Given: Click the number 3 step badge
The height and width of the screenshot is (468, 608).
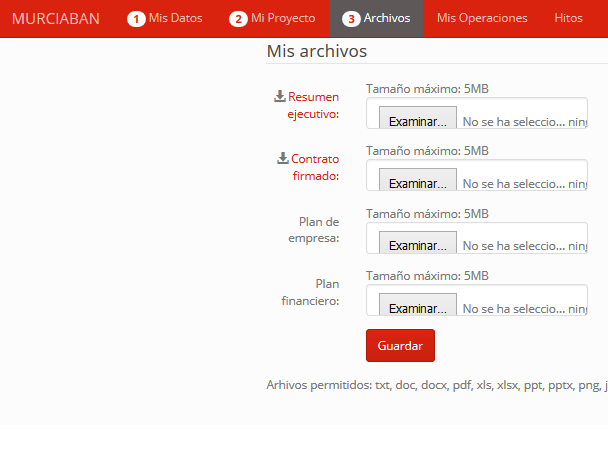Looking at the screenshot, I should tap(351, 19).
